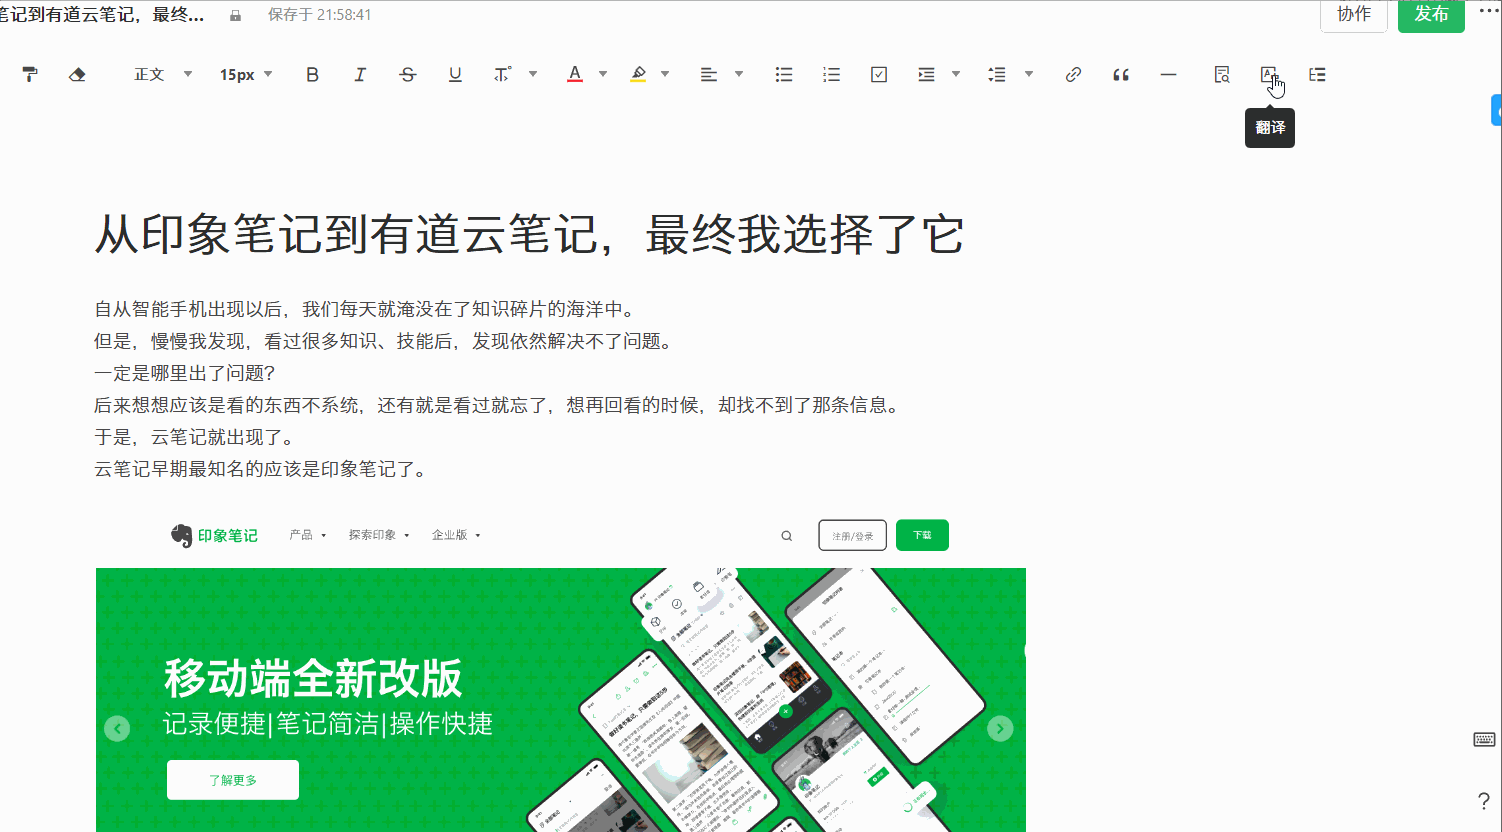The image size is (1502, 832).
Task: Click the 协作 collaborate button
Action: (x=1354, y=14)
